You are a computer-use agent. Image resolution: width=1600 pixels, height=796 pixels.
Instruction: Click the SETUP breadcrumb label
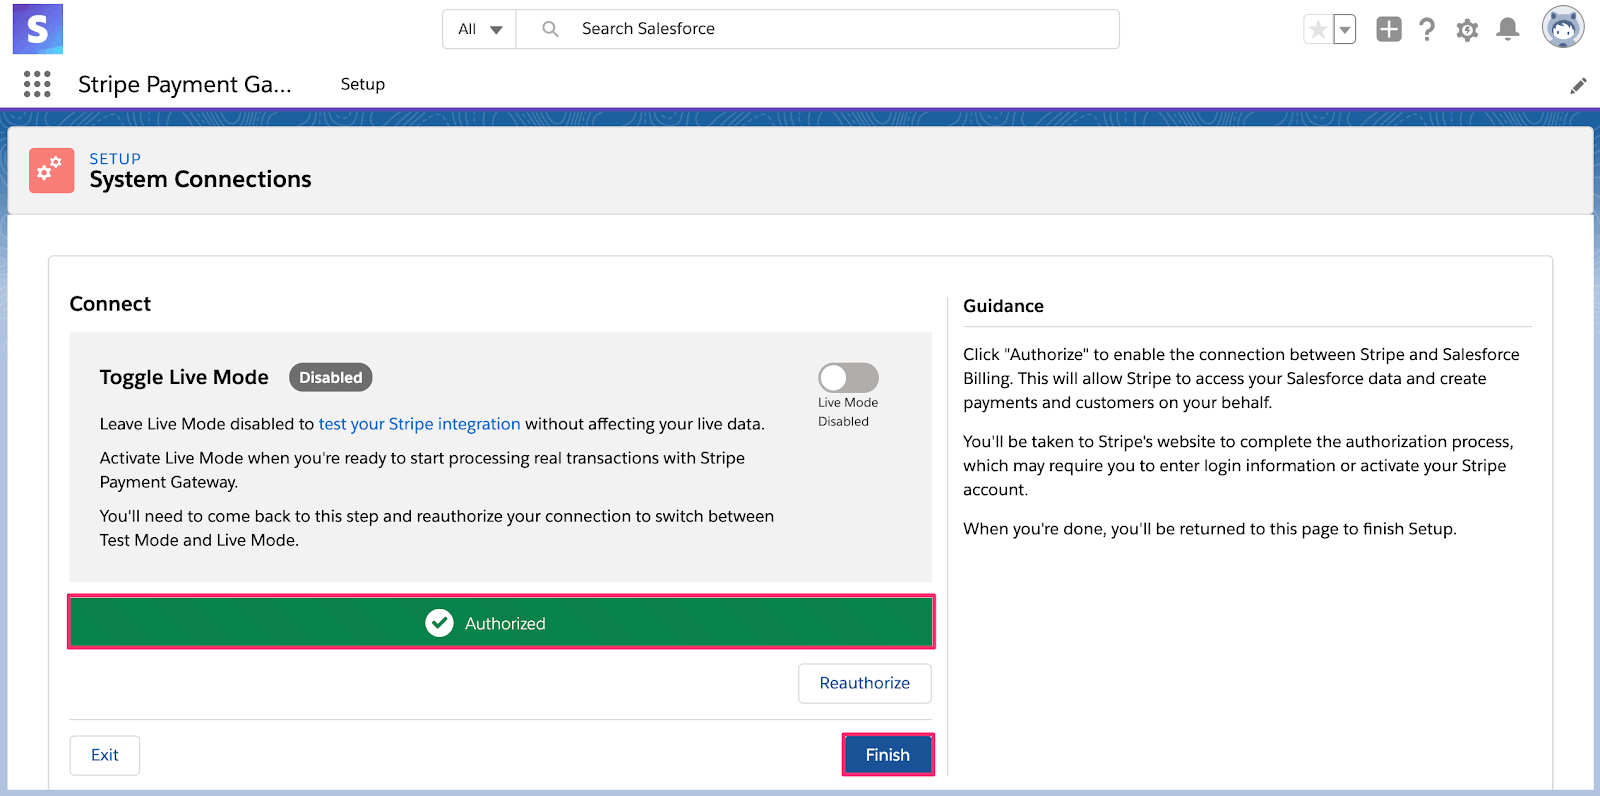[x=115, y=158]
